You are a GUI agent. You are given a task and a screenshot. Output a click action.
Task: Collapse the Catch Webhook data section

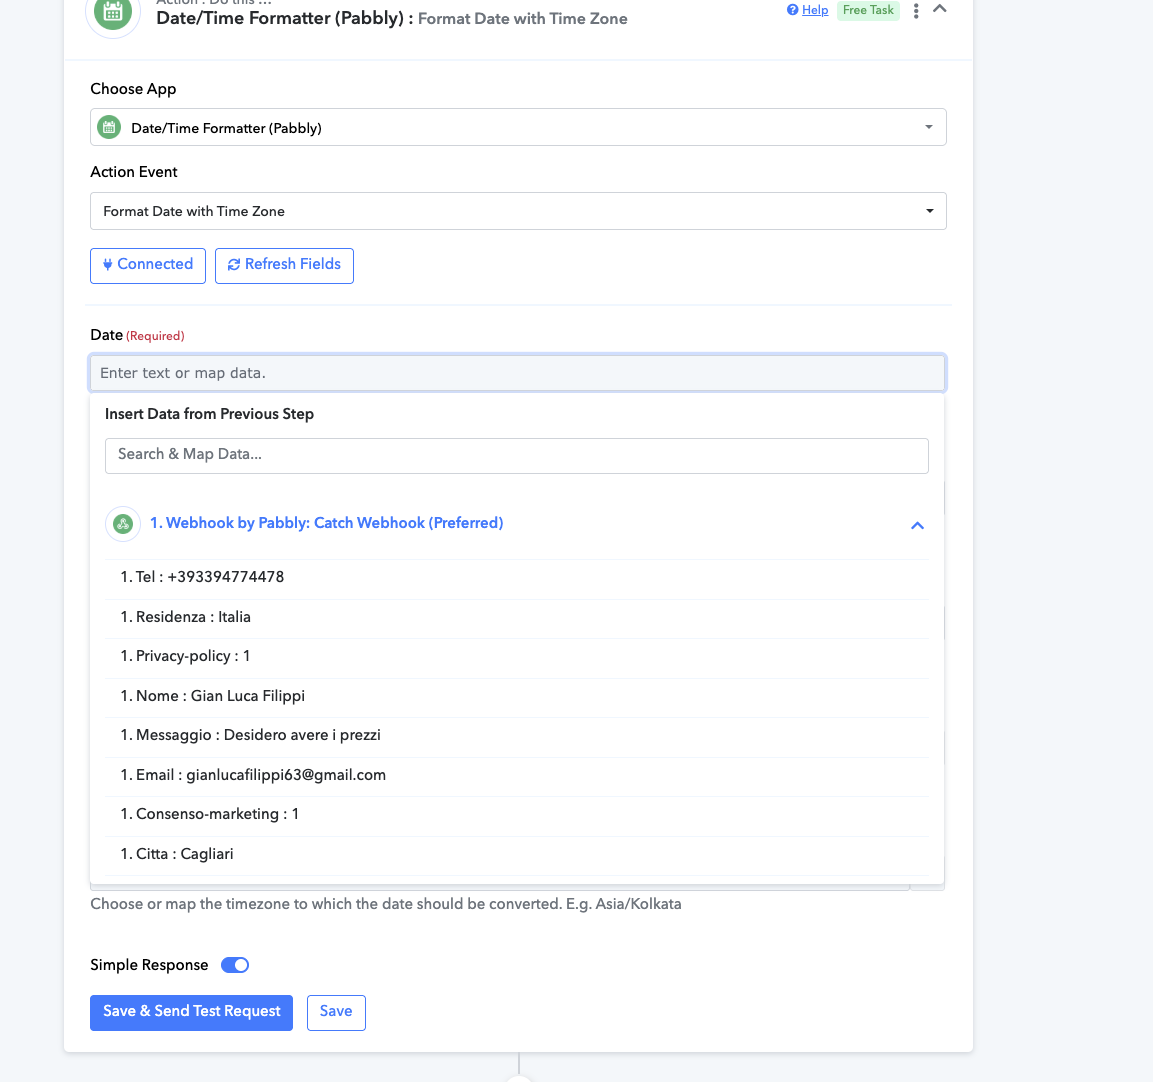tap(917, 525)
